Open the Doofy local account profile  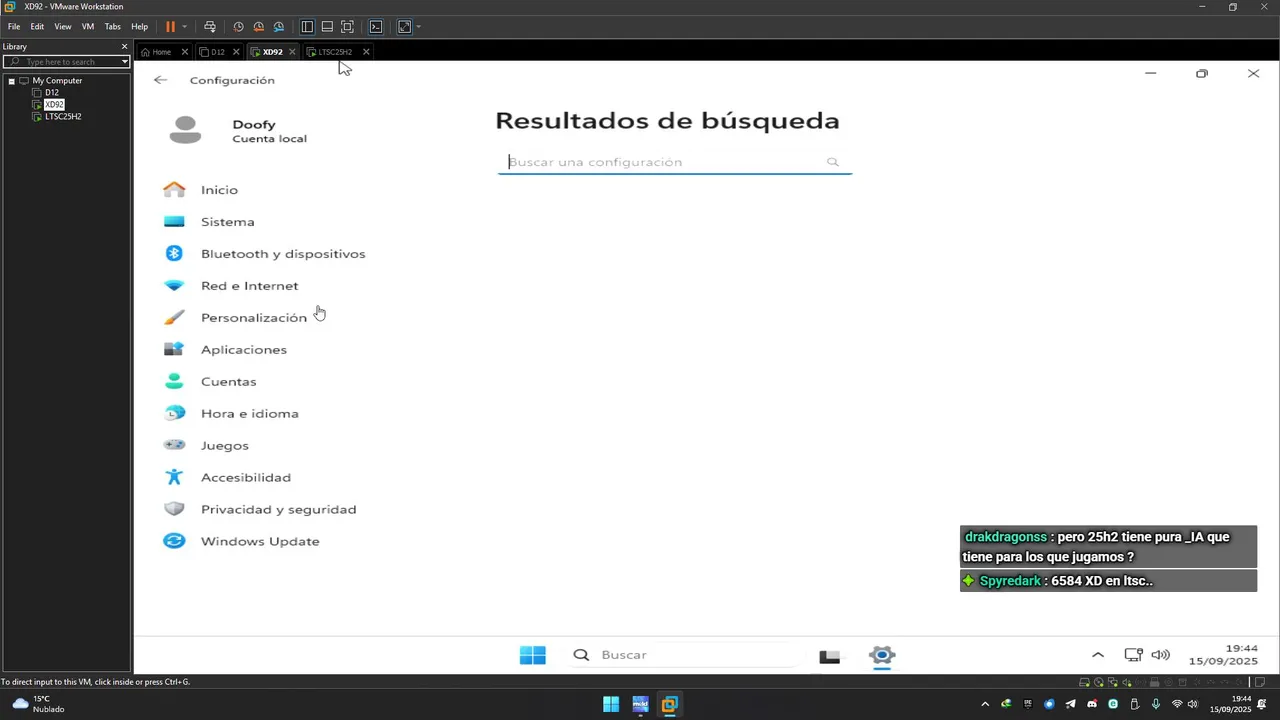coord(238,131)
